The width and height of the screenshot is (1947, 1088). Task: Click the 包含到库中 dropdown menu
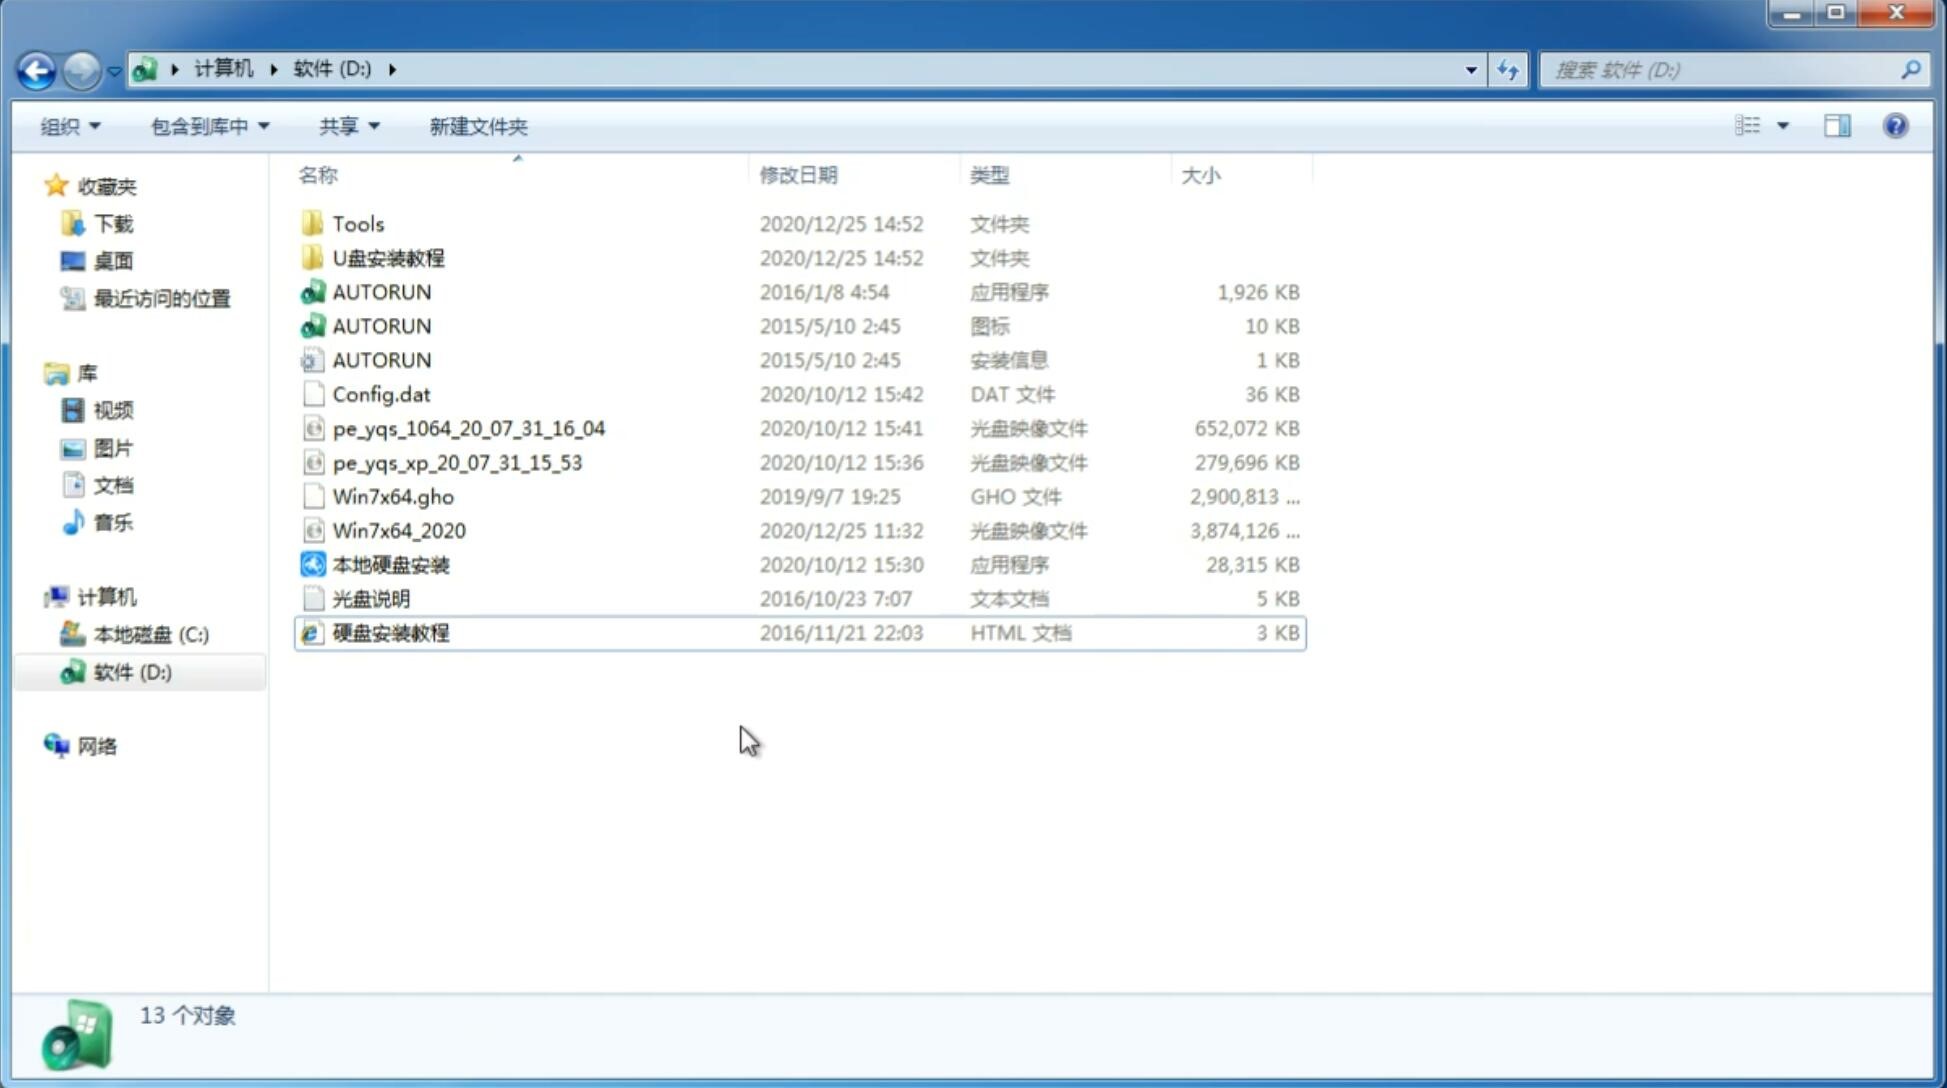(x=206, y=126)
